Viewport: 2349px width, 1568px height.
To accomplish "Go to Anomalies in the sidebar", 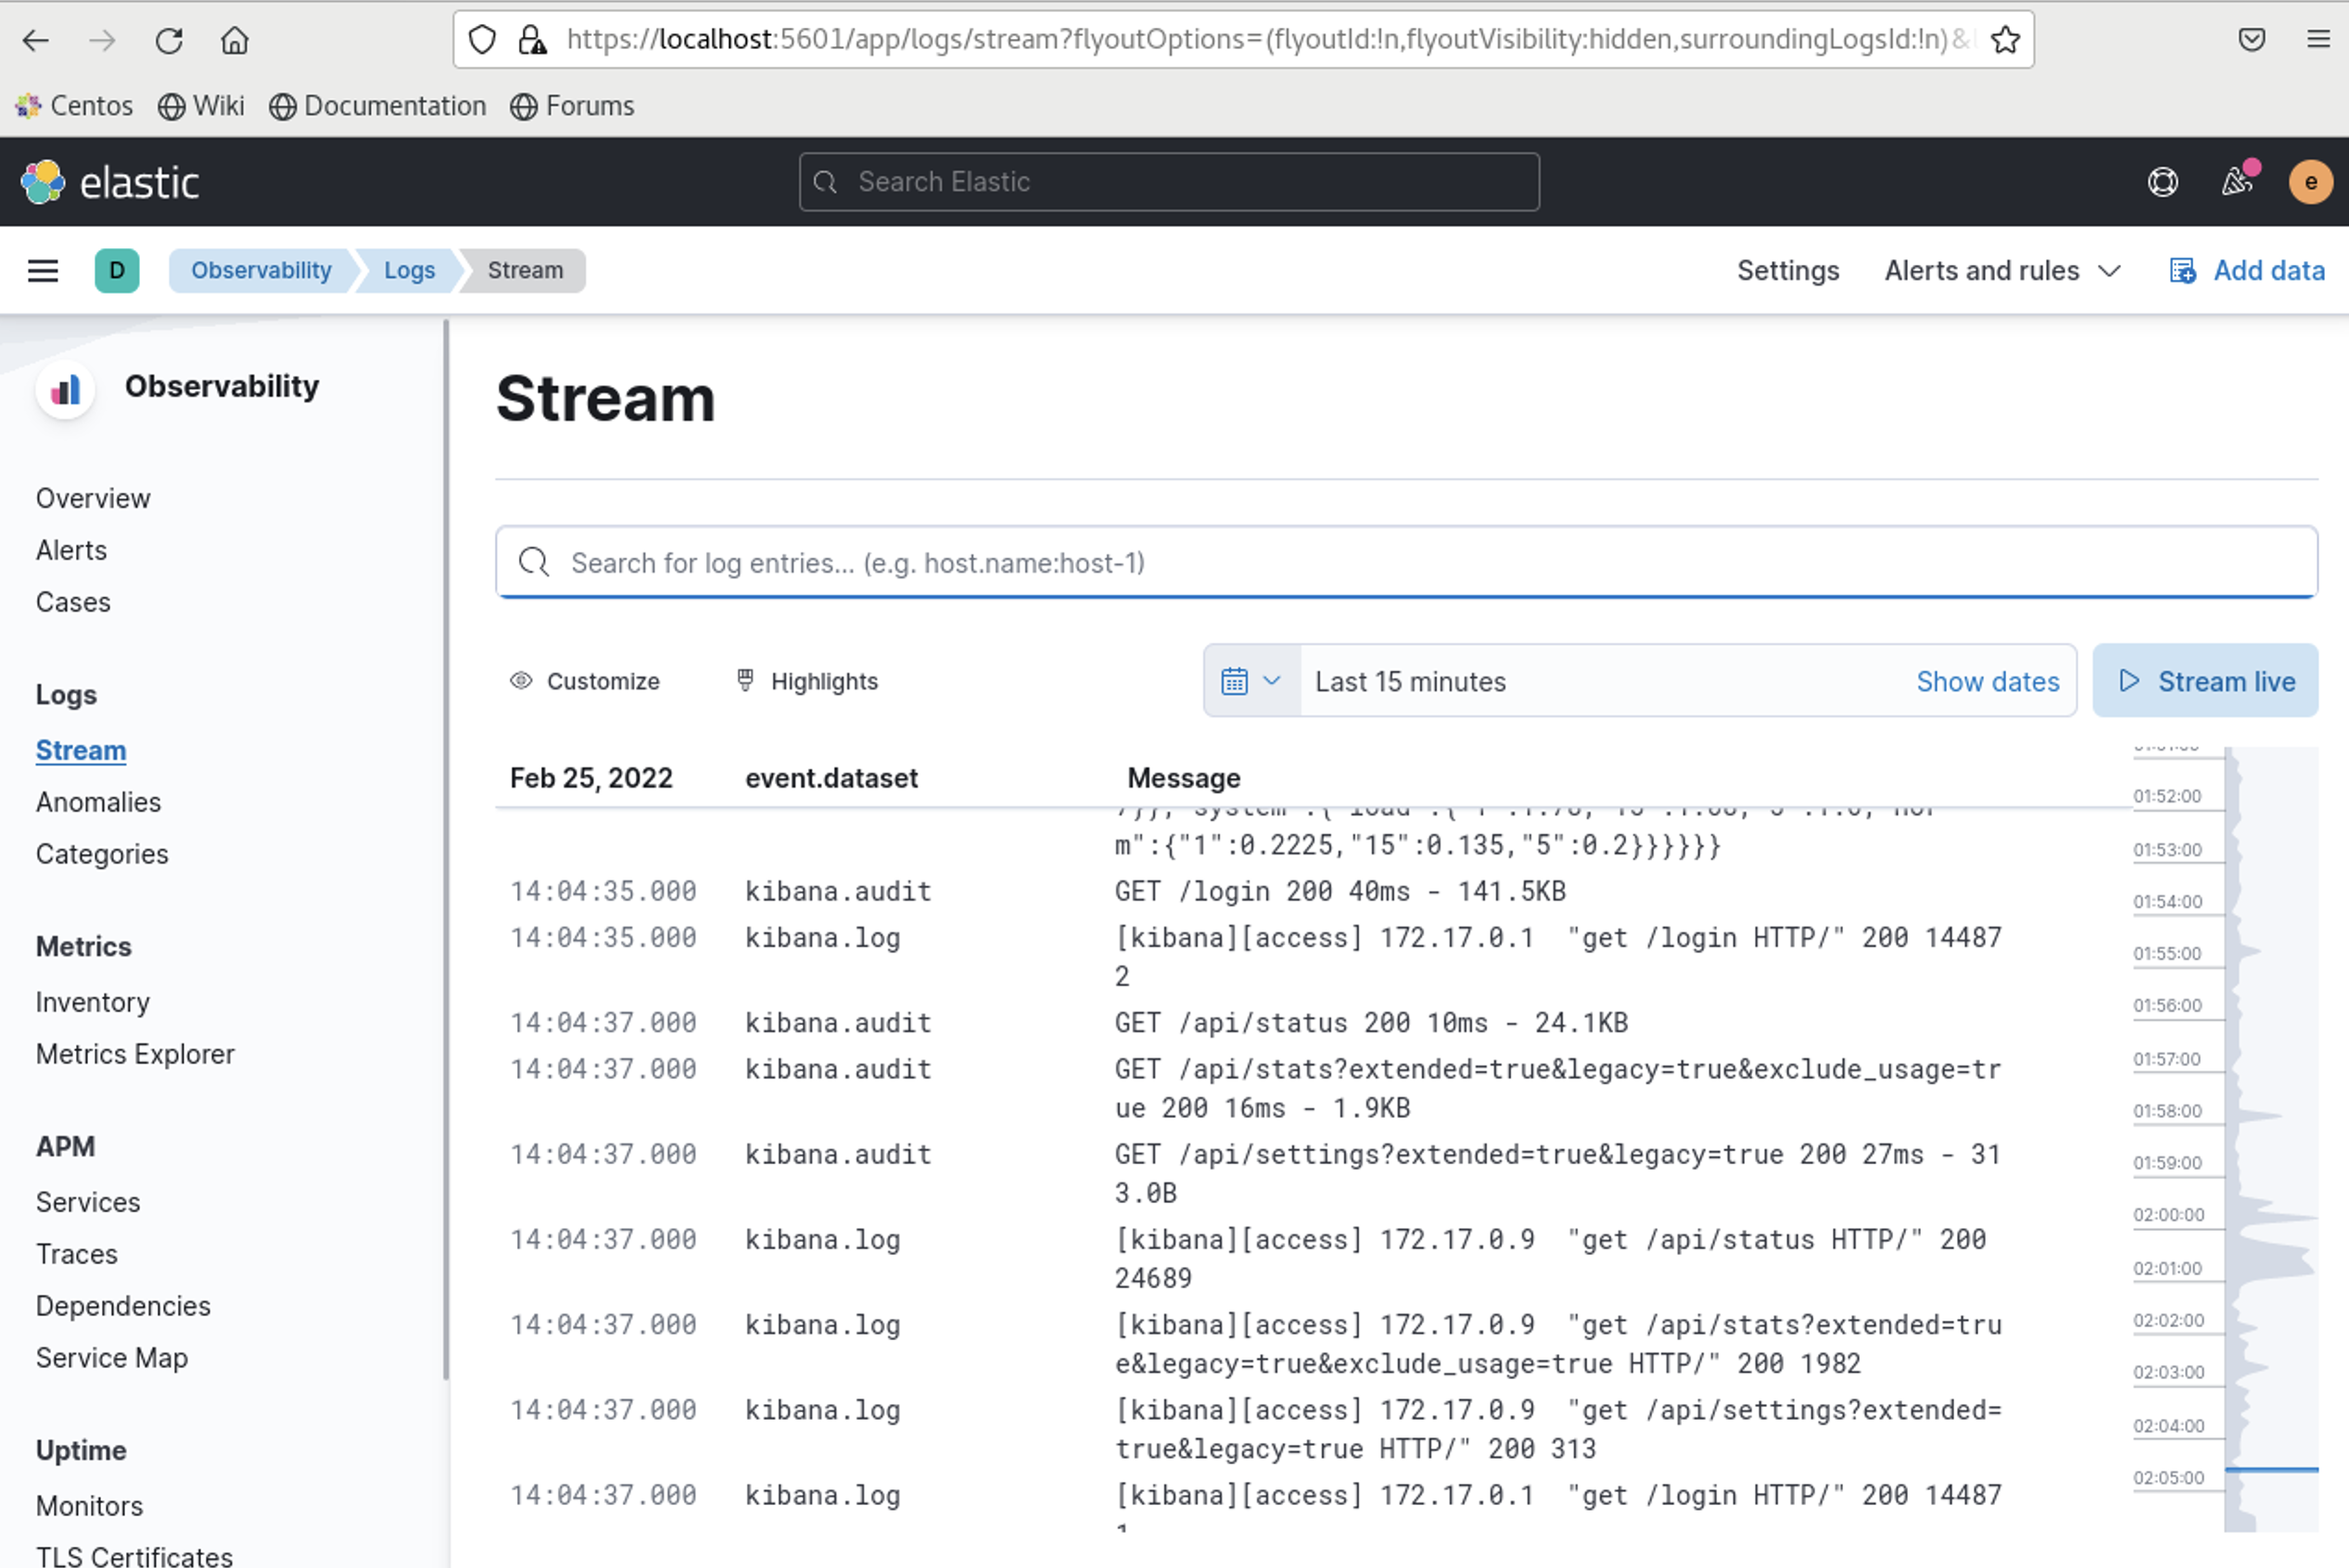I will click(98, 802).
